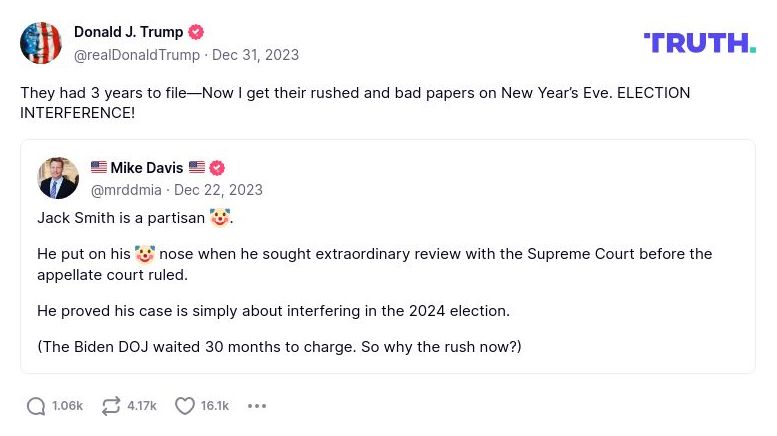Open the @mrddmia handle link
Screen dimensions: 777x436
pyautogui.click(x=126, y=190)
